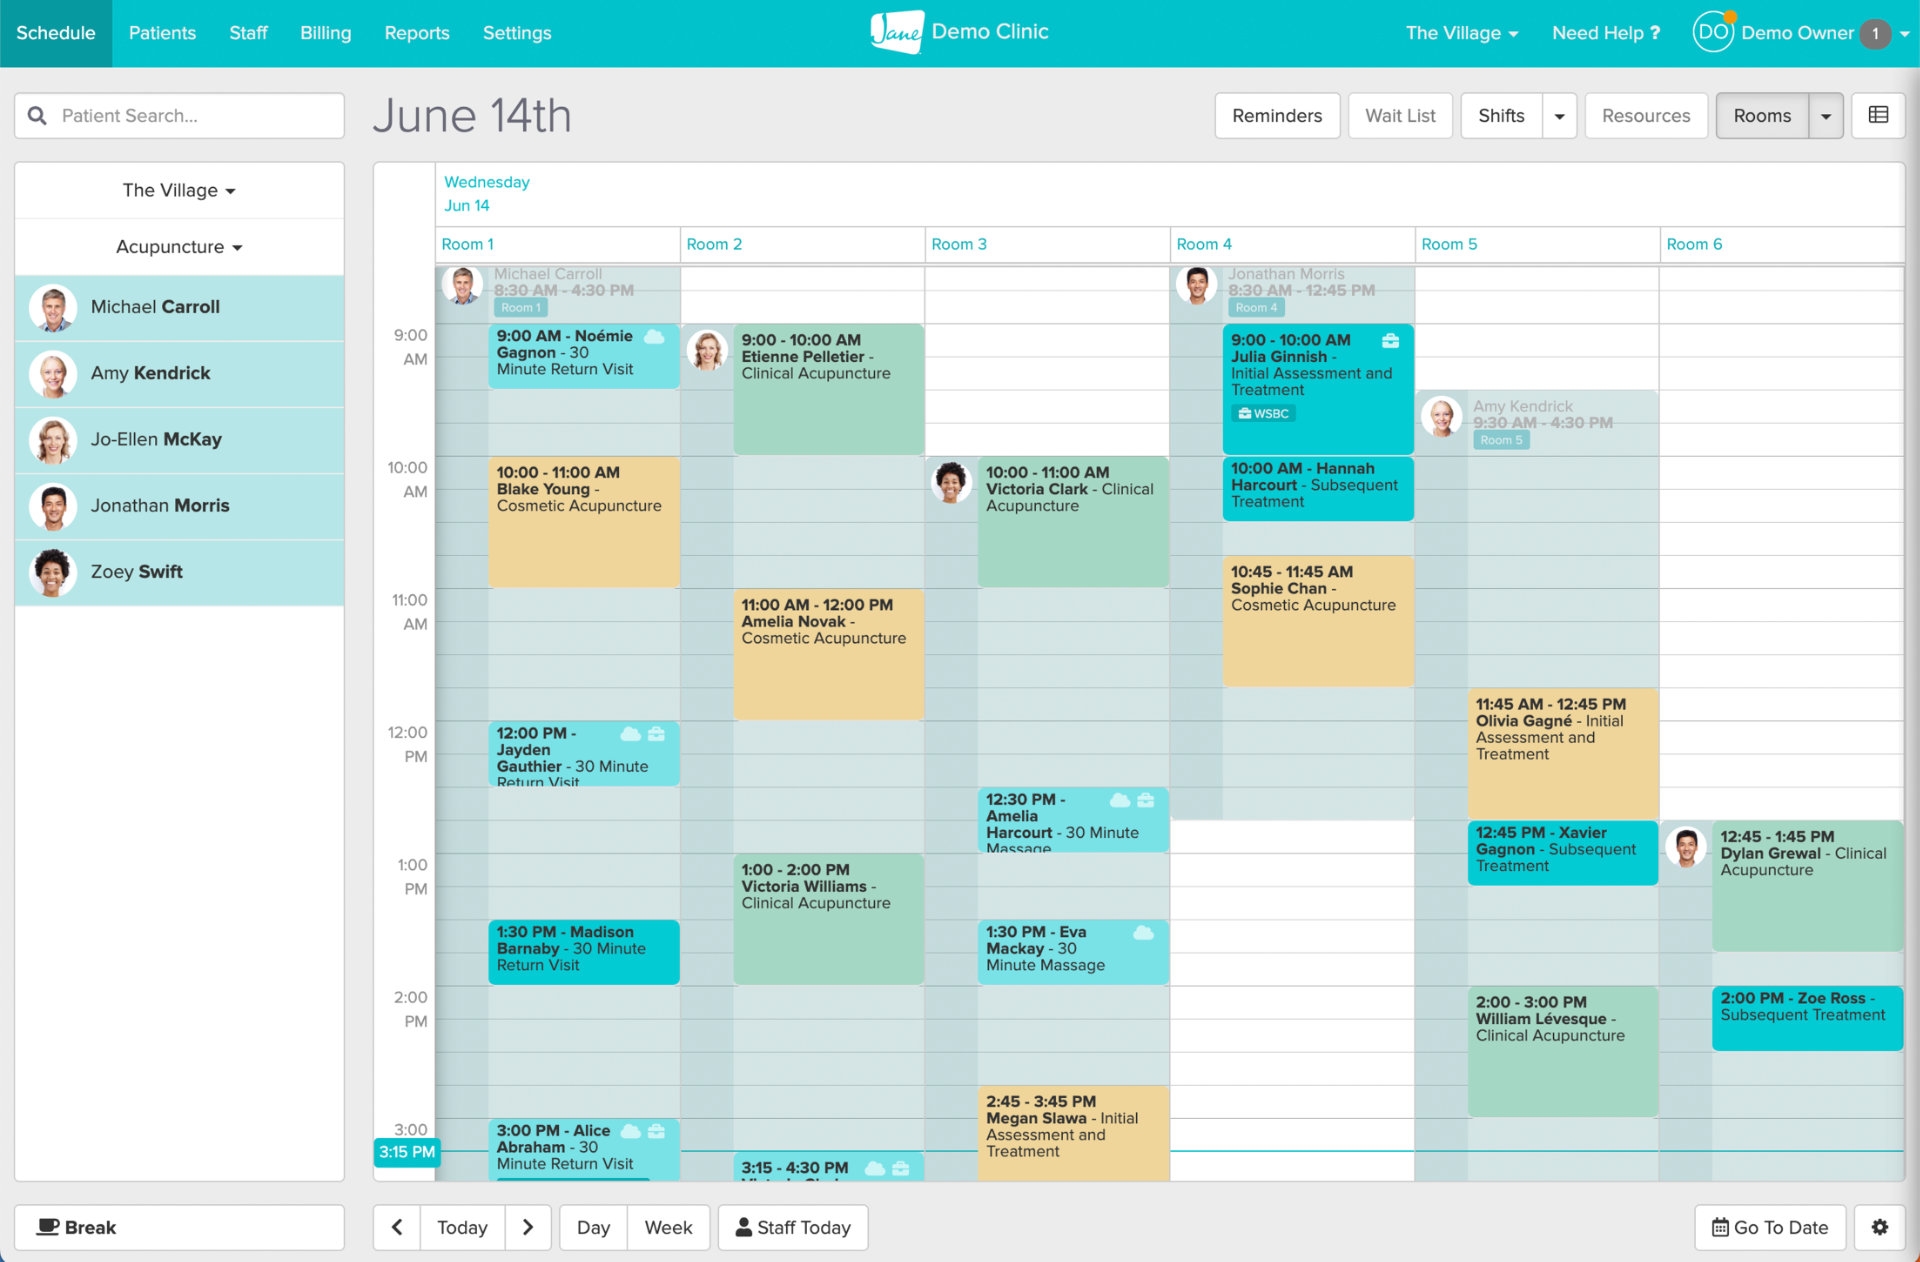Go to previous day with left arrow
This screenshot has height=1262, width=1920.
pos(397,1227)
